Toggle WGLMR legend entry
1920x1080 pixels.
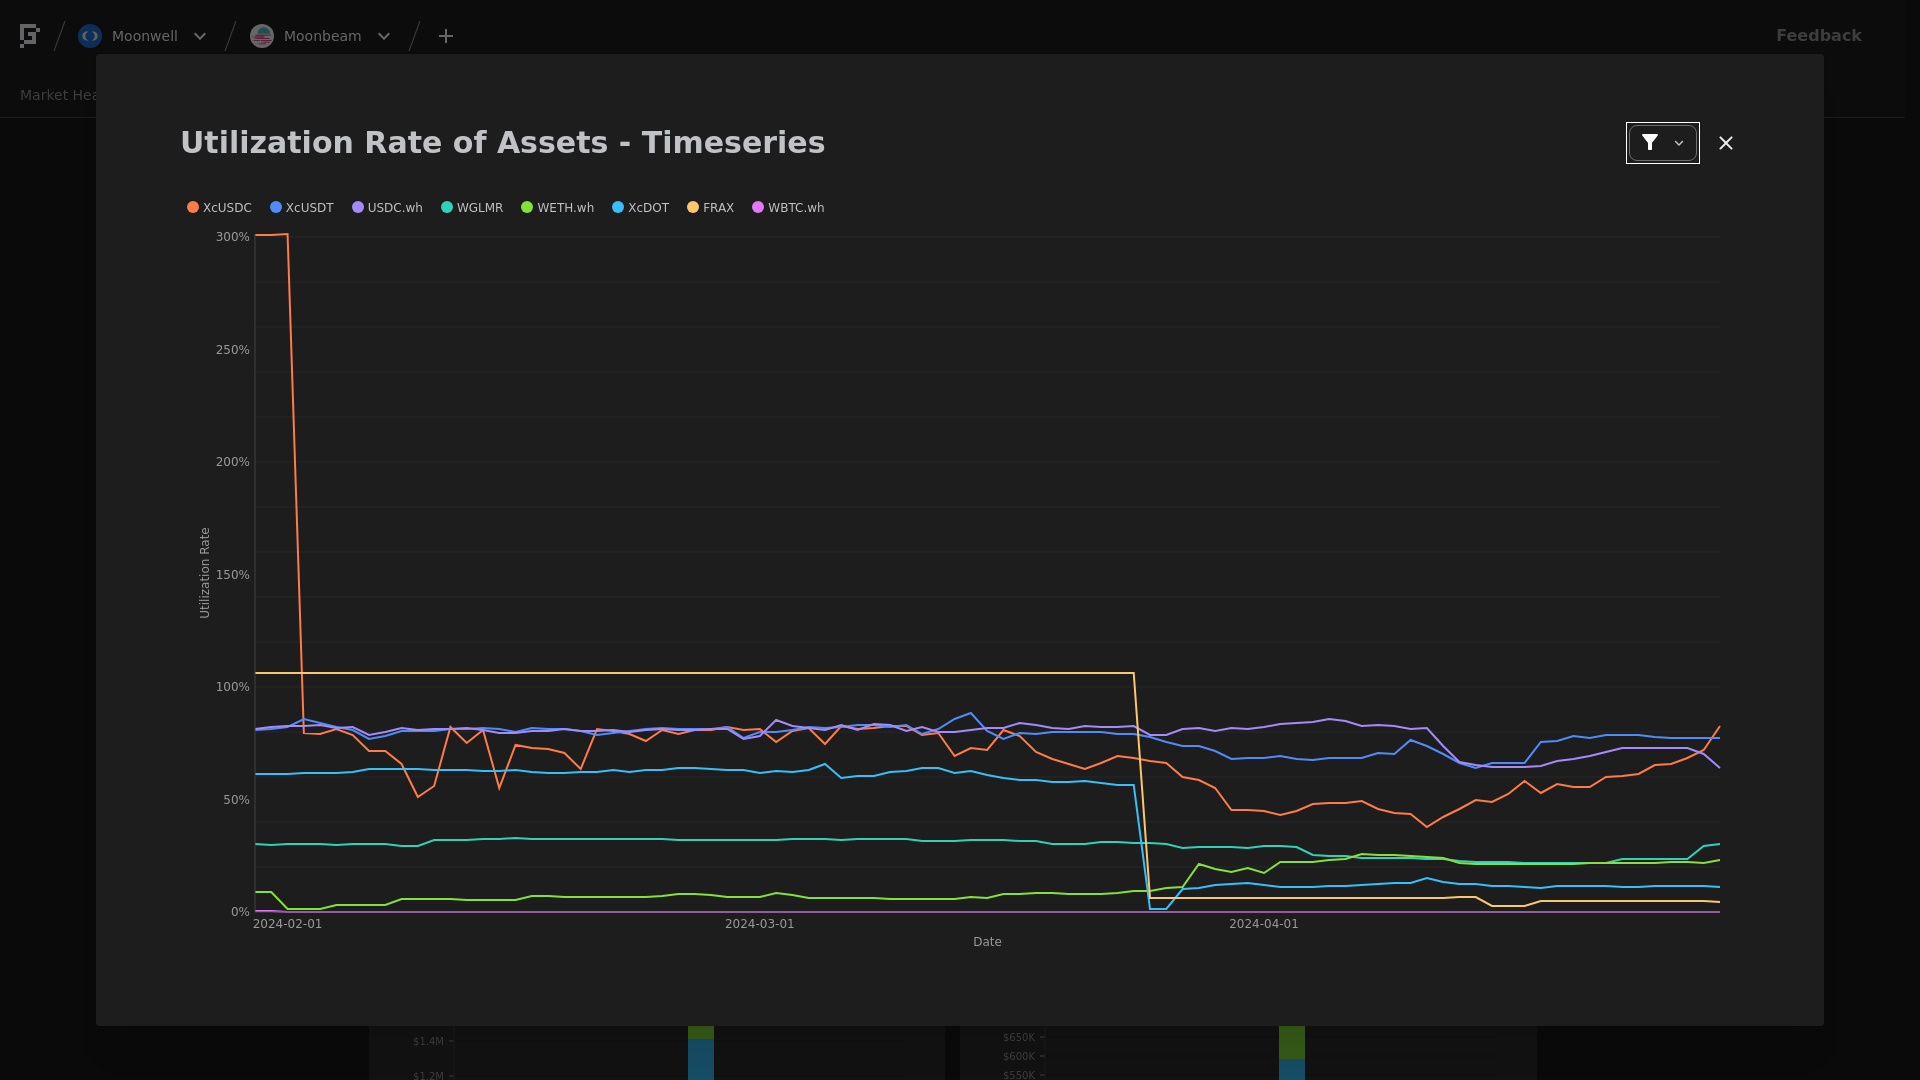coord(473,208)
